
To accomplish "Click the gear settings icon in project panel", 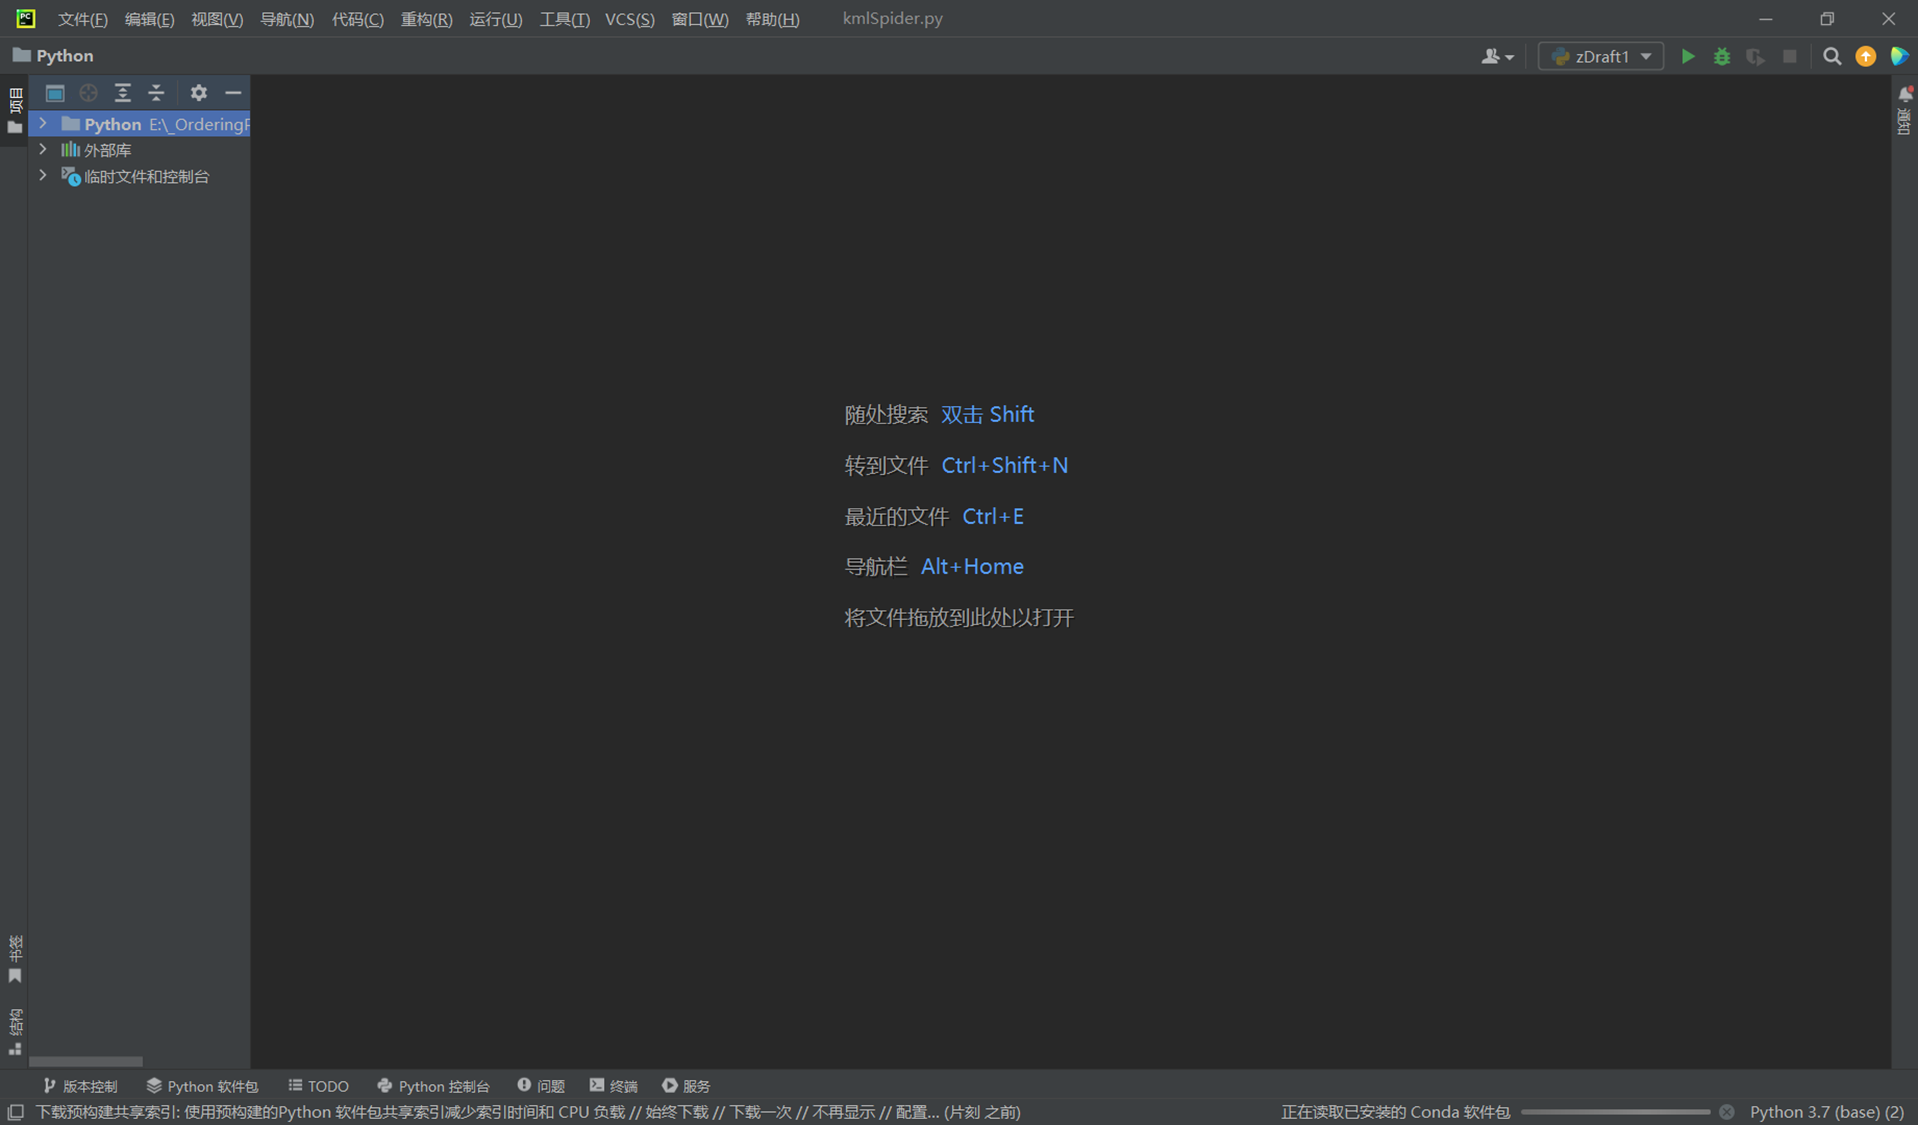I will point(199,92).
